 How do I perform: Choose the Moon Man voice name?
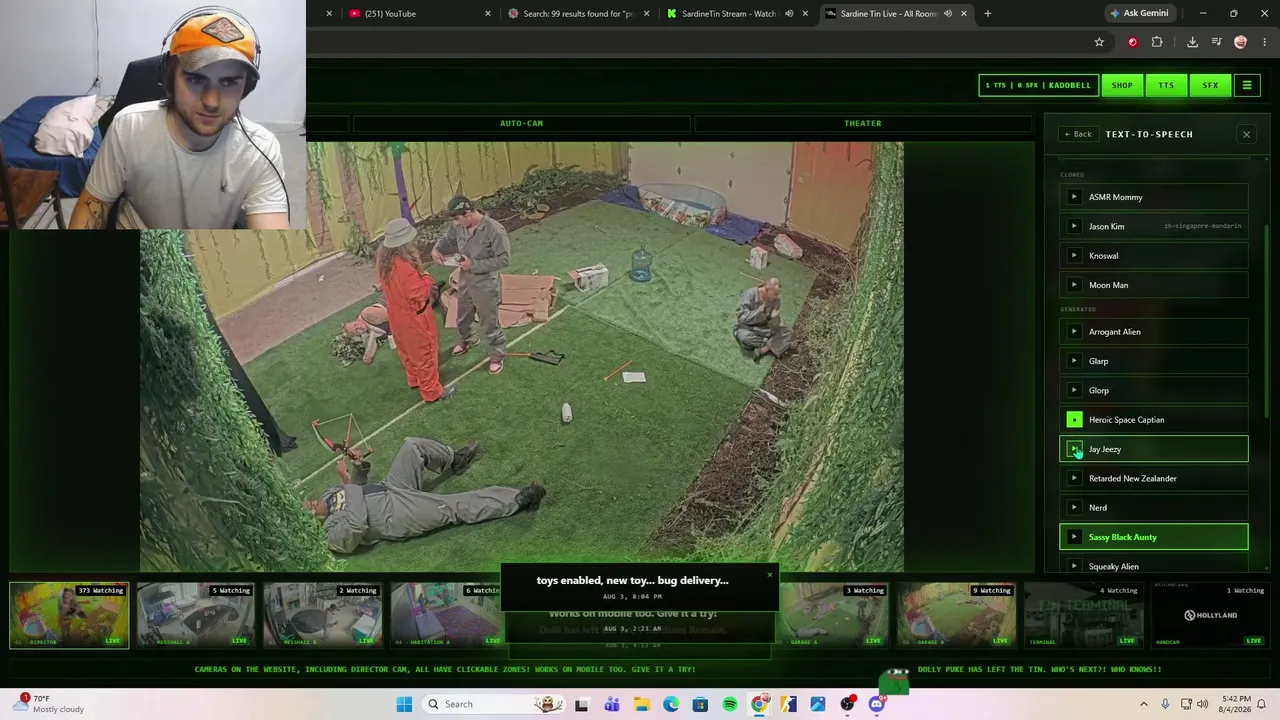[1108, 285]
